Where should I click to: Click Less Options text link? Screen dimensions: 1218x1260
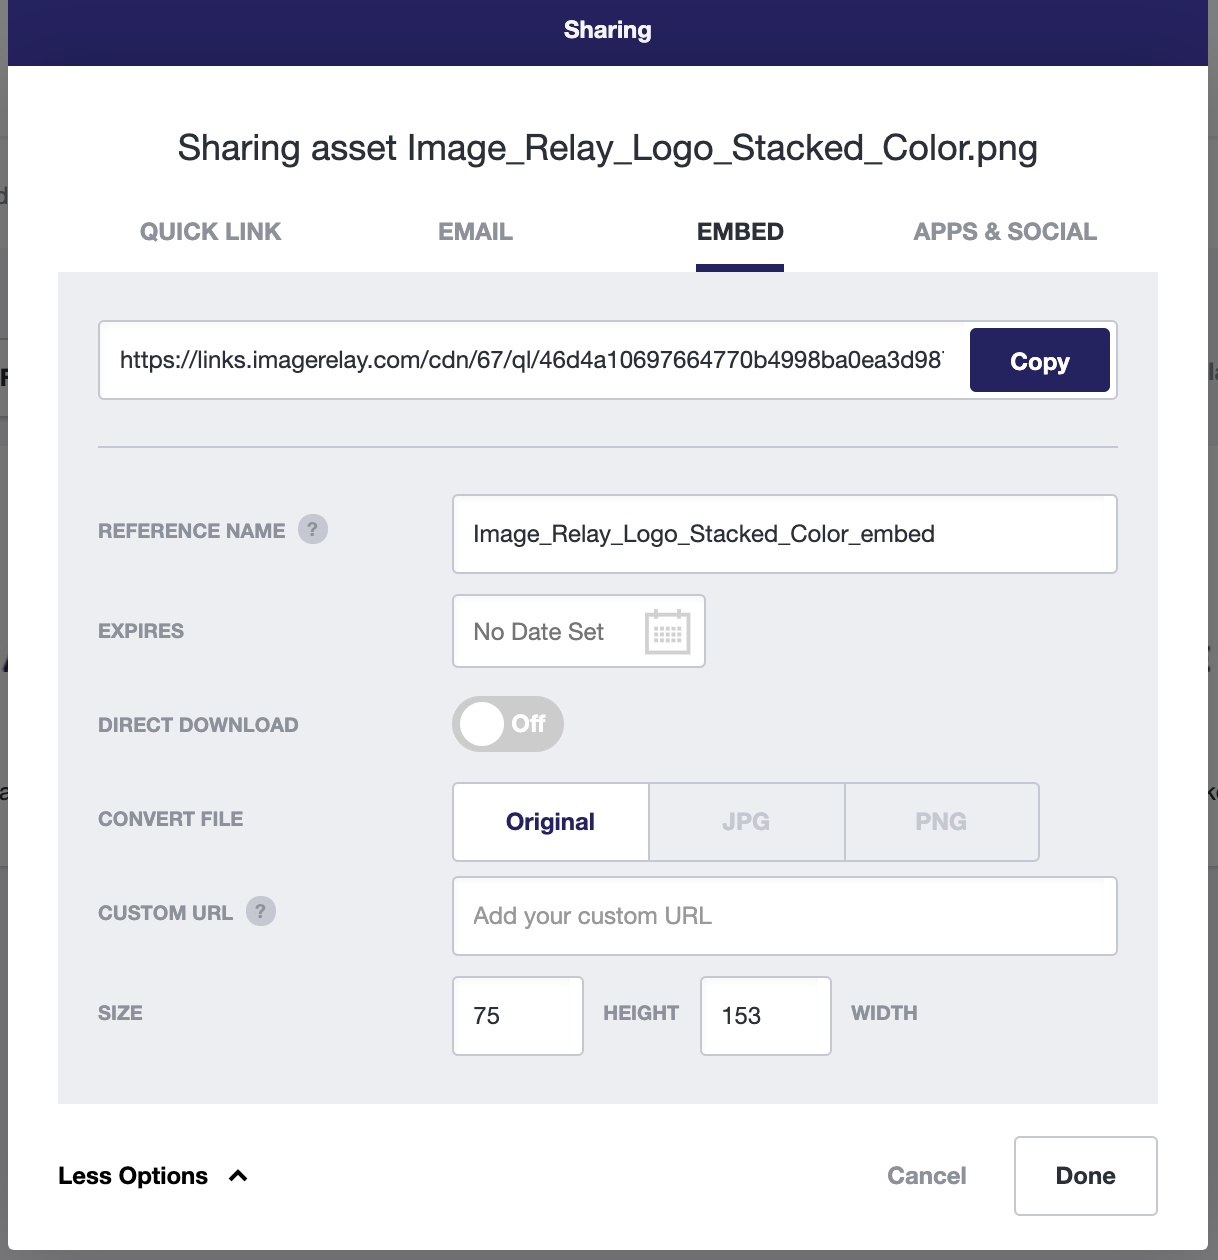point(133,1176)
